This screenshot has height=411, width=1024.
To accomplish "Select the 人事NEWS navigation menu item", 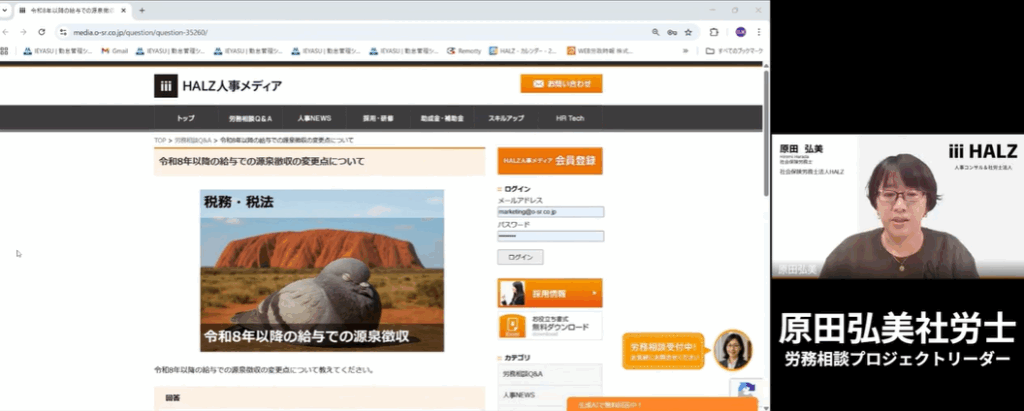I will pos(314,118).
